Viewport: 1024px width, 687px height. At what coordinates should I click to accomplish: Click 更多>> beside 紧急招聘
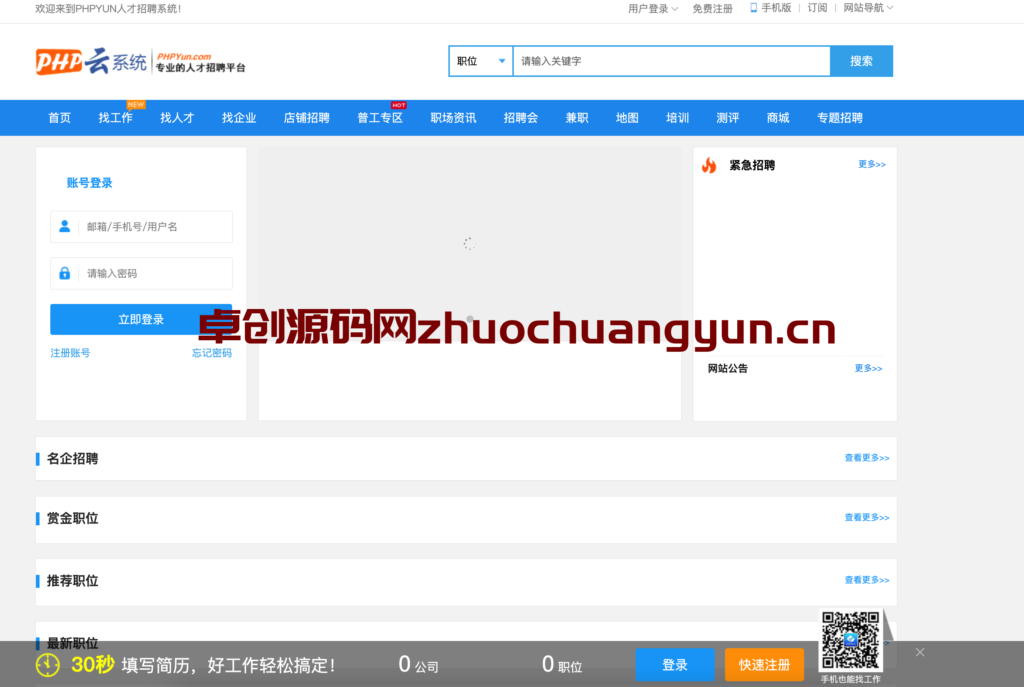[872, 164]
